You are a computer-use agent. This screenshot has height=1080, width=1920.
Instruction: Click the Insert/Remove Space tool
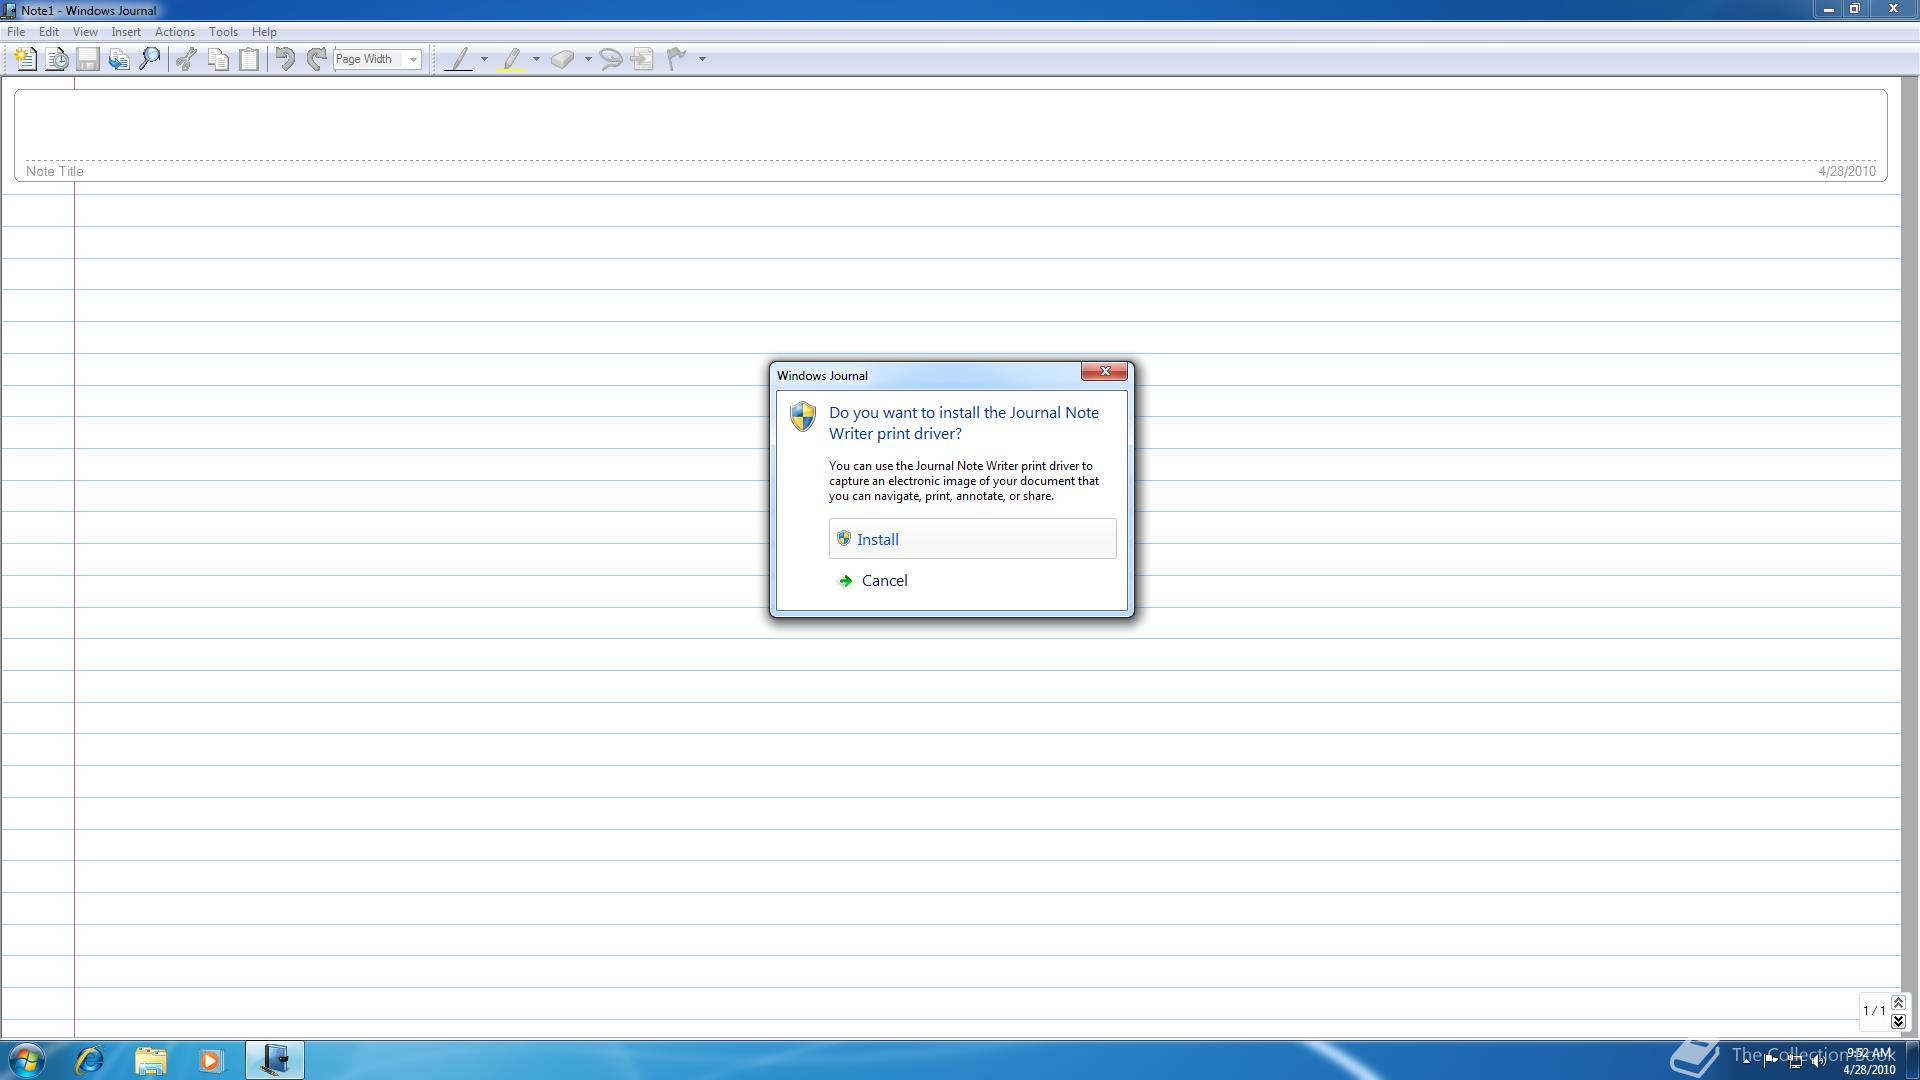[x=643, y=59]
